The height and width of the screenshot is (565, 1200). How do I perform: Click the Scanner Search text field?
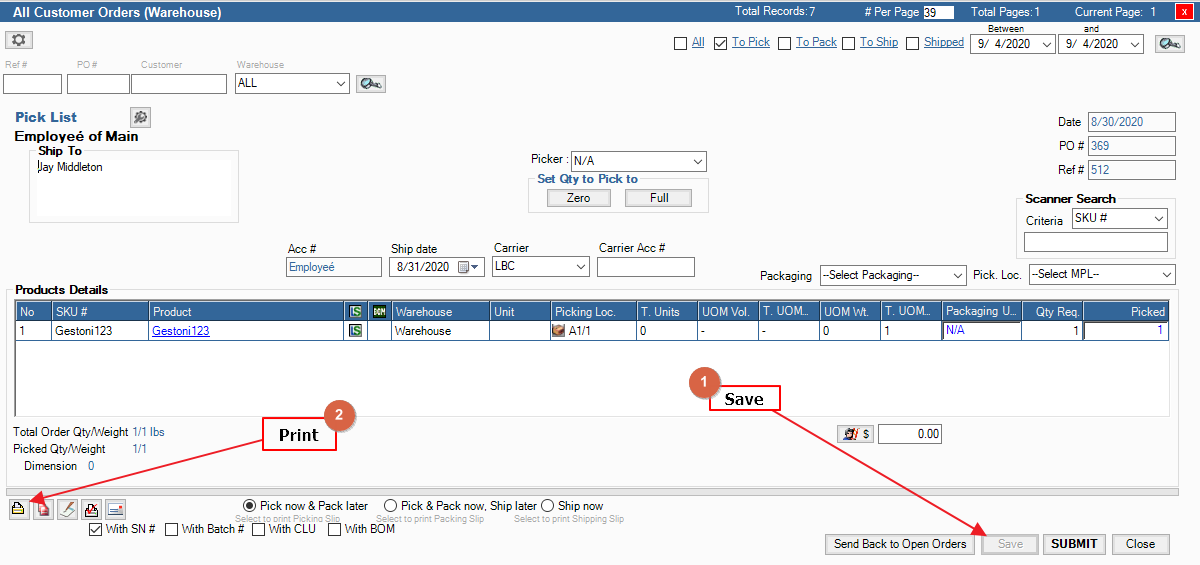1095,242
